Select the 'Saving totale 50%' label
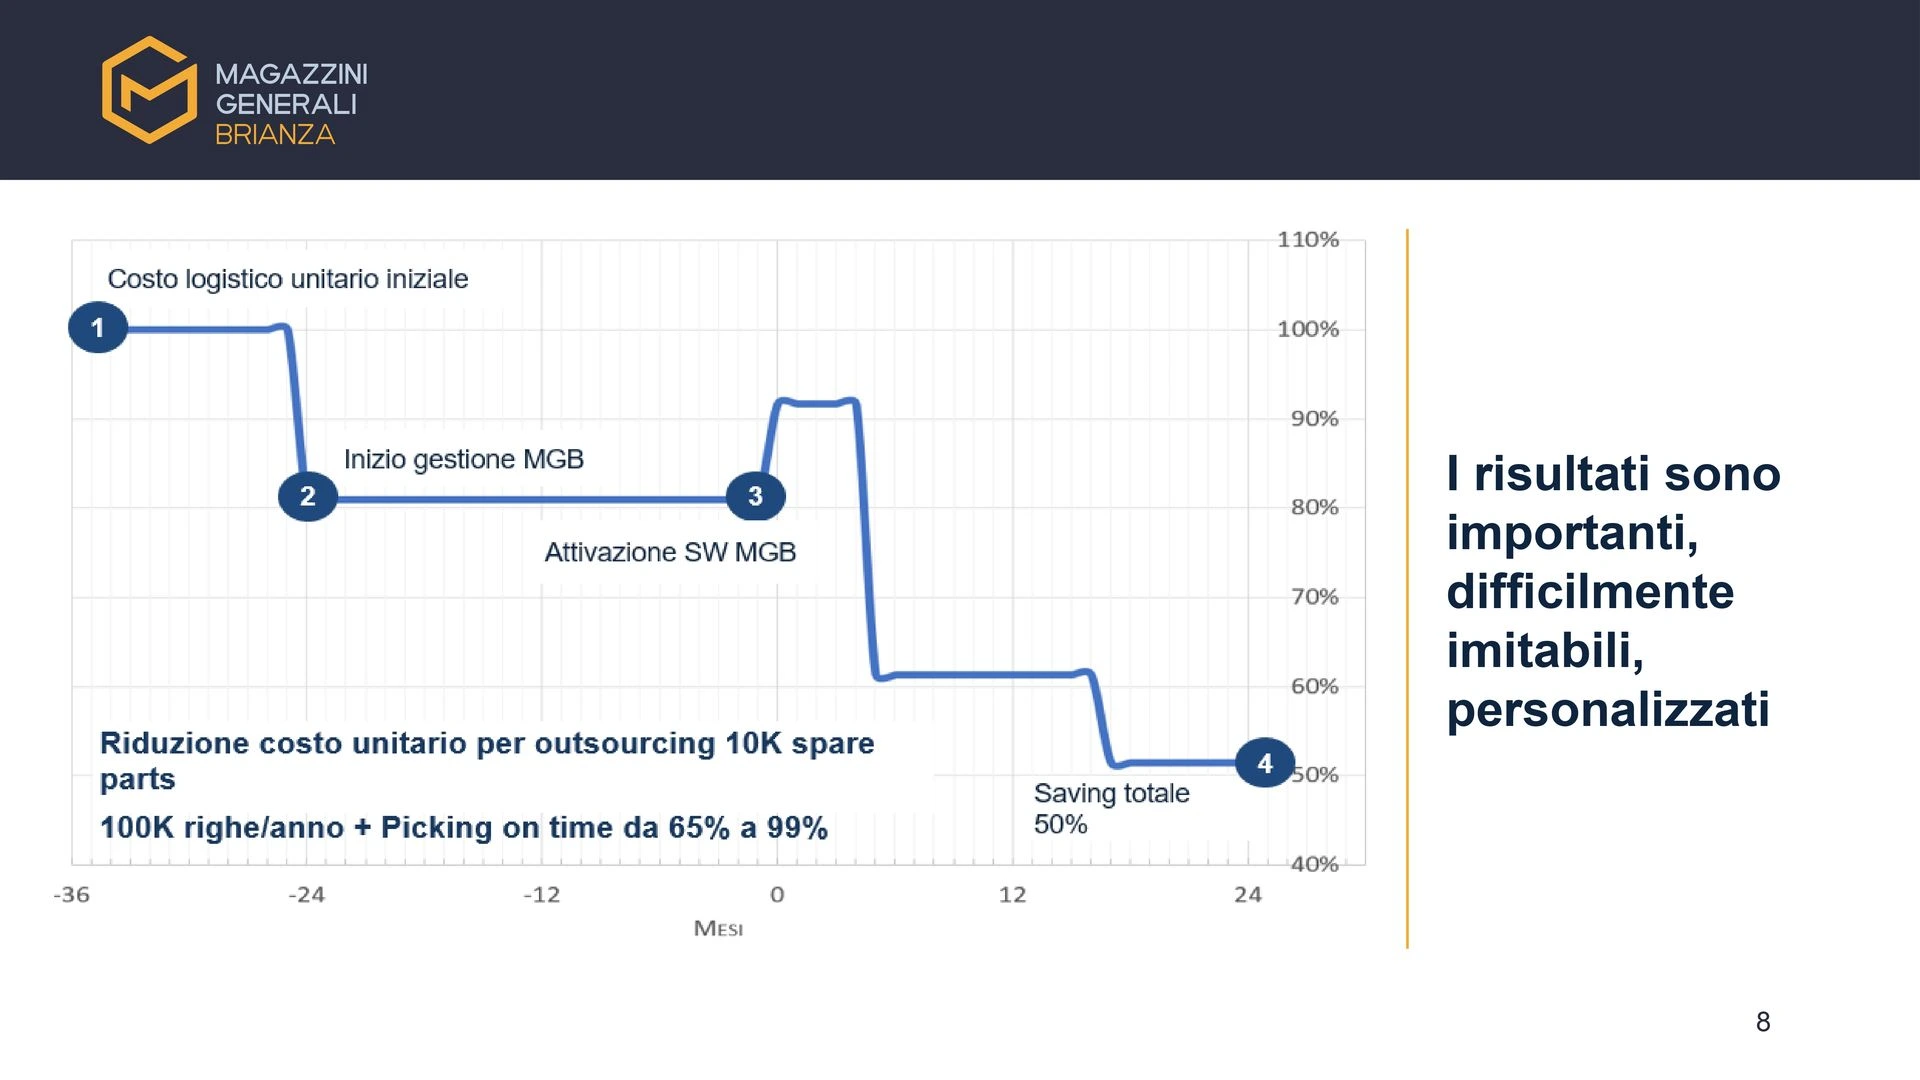Image resolution: width=1920 pixels, height=1080 pixels. tap(1111, 808)
